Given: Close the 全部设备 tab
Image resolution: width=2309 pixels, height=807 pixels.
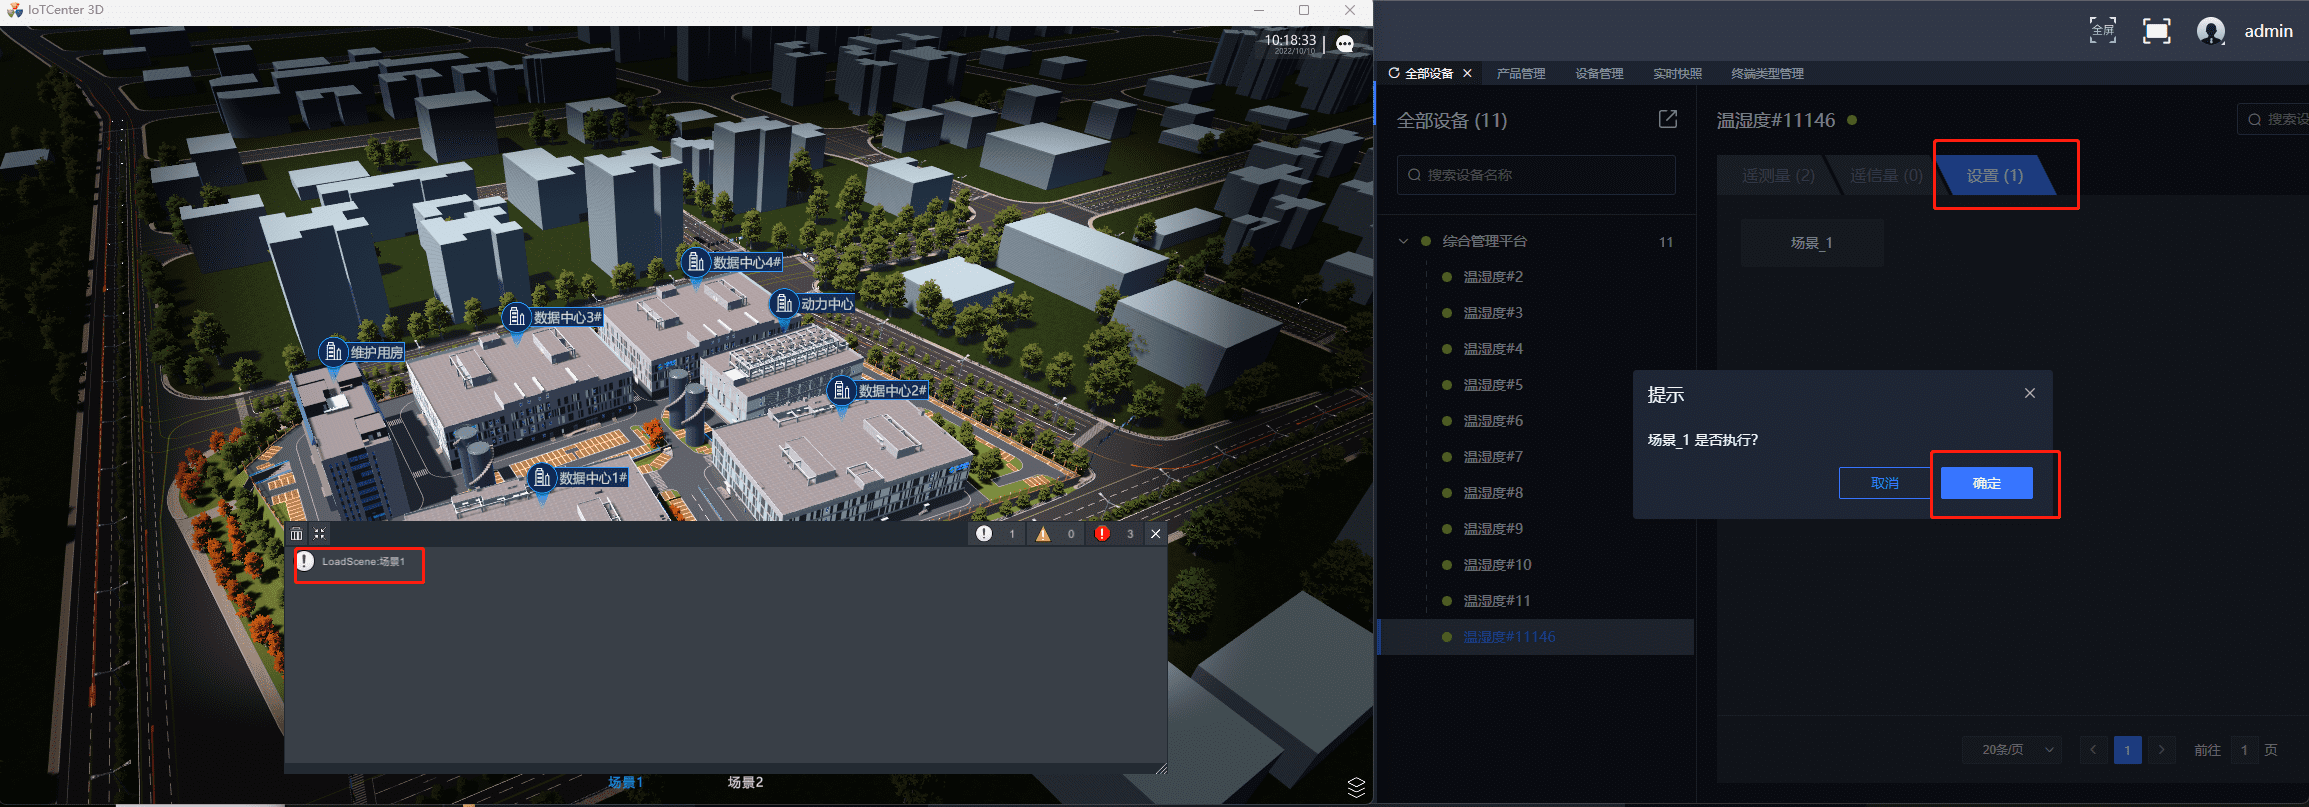Looking at the screenshot, I should (x=1467, y=73).
